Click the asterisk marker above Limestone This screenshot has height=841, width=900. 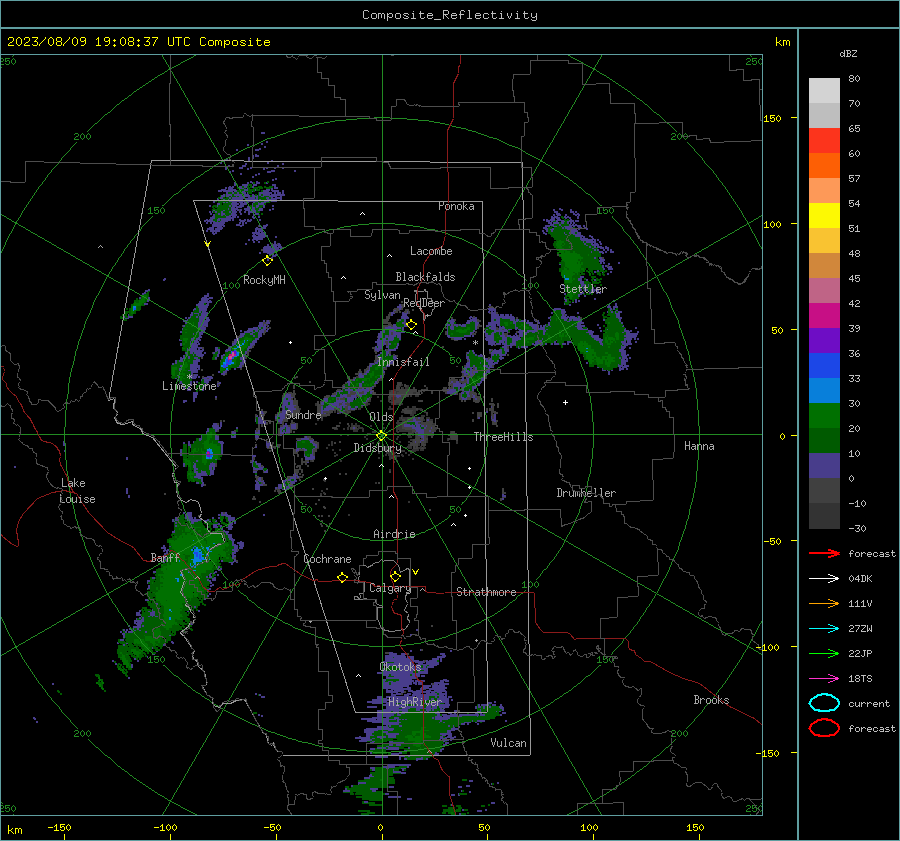189,377
